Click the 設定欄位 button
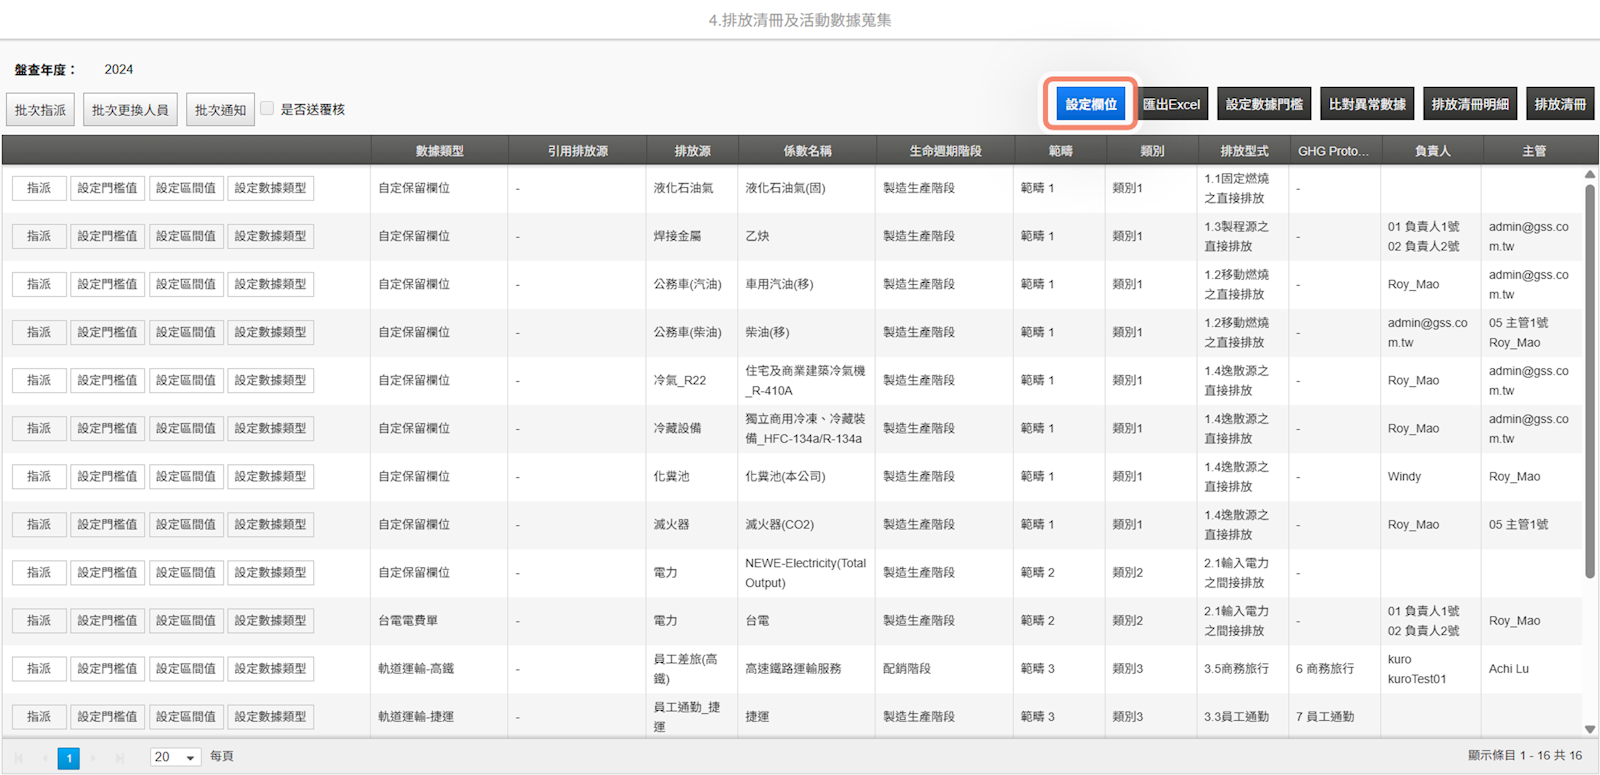This screenshot has height=775, width=1600. pos(1090,104)
